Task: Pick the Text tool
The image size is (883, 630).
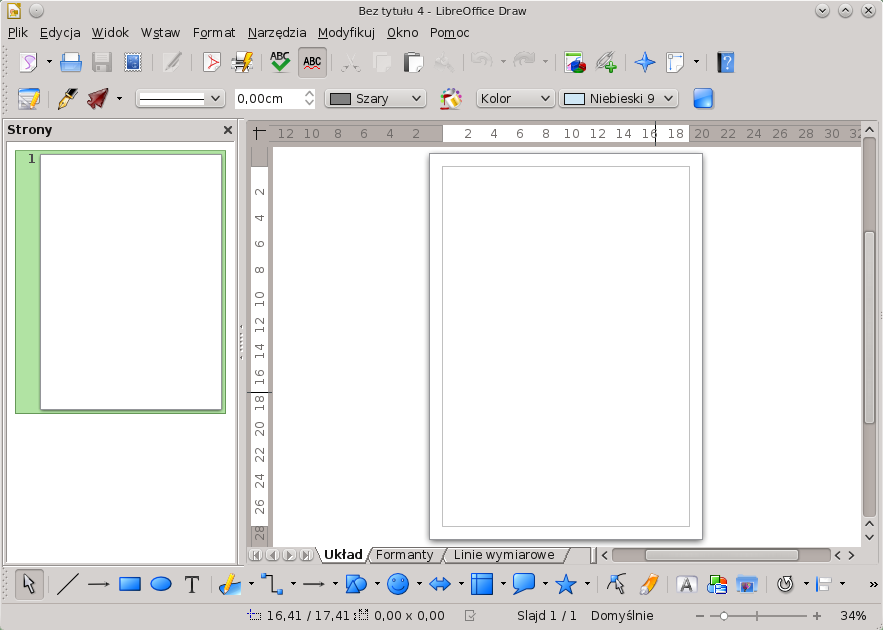Action: [x=192, y=585]
